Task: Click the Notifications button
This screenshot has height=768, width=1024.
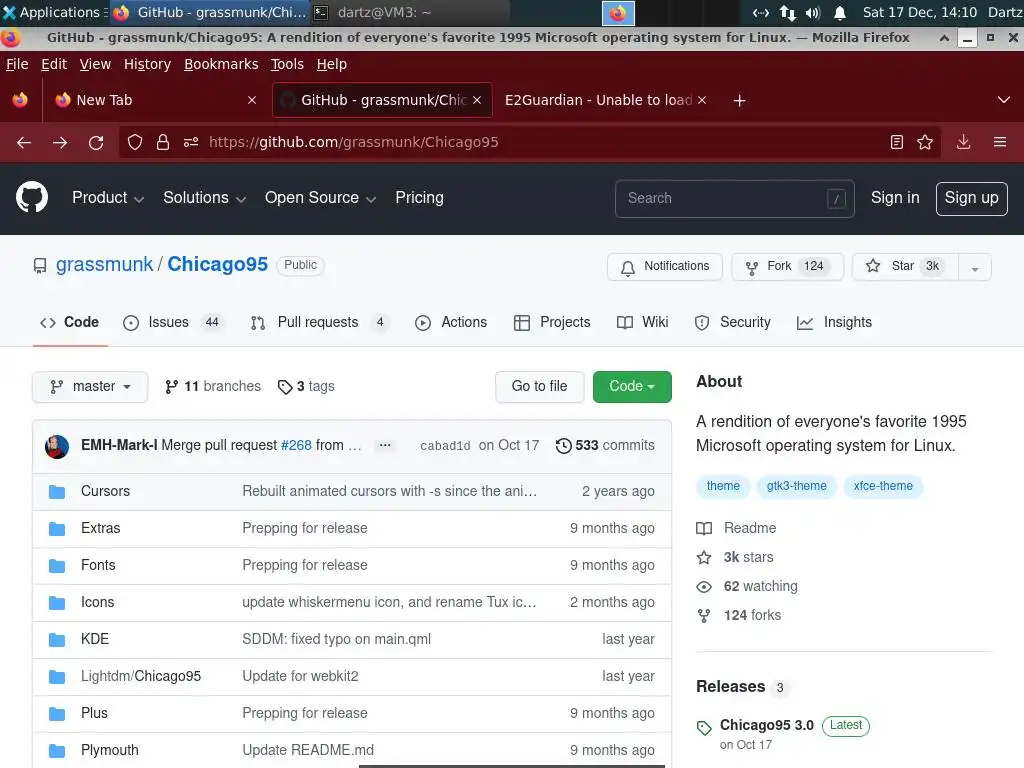Action: coord(665,266)
